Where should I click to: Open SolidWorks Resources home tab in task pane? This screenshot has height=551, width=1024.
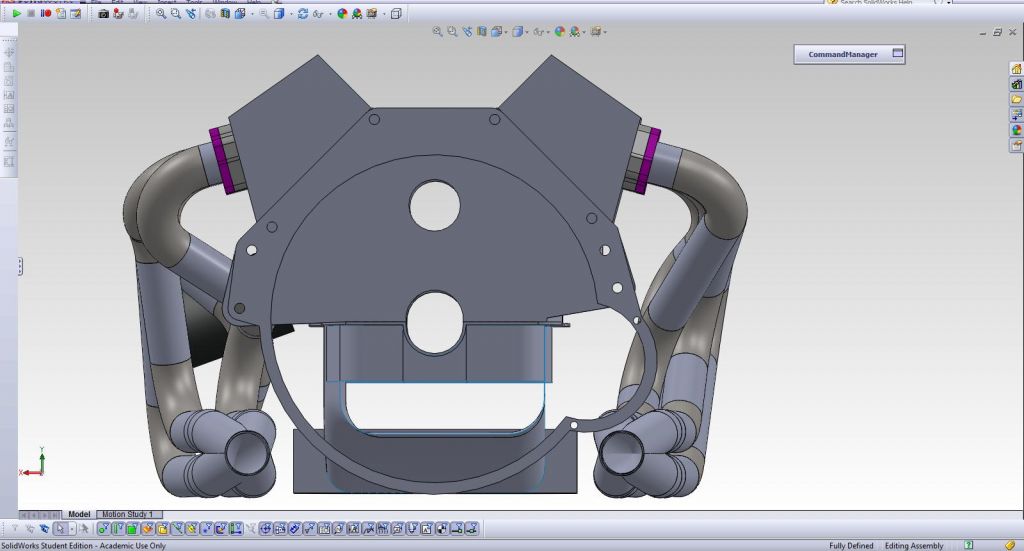1016,69
